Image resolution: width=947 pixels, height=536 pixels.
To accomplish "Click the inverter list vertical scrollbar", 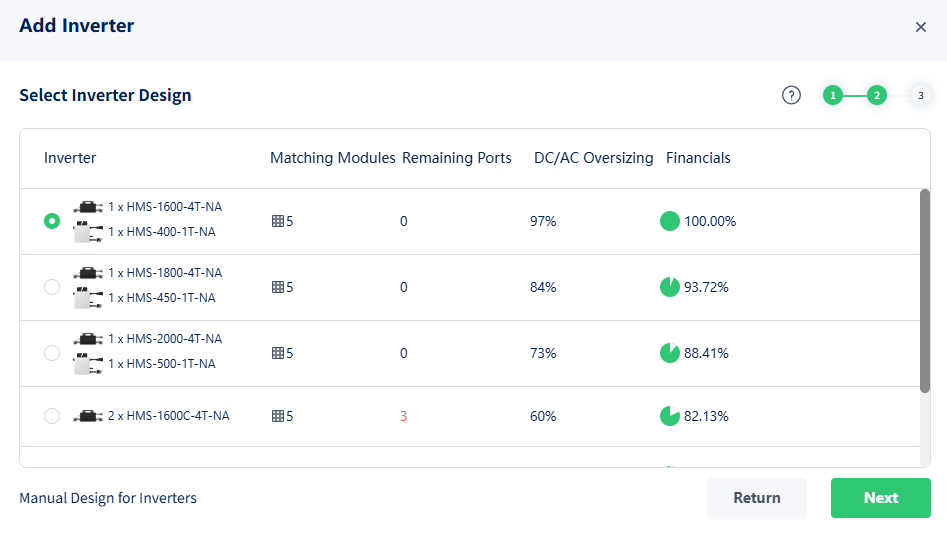I will 925,291.
